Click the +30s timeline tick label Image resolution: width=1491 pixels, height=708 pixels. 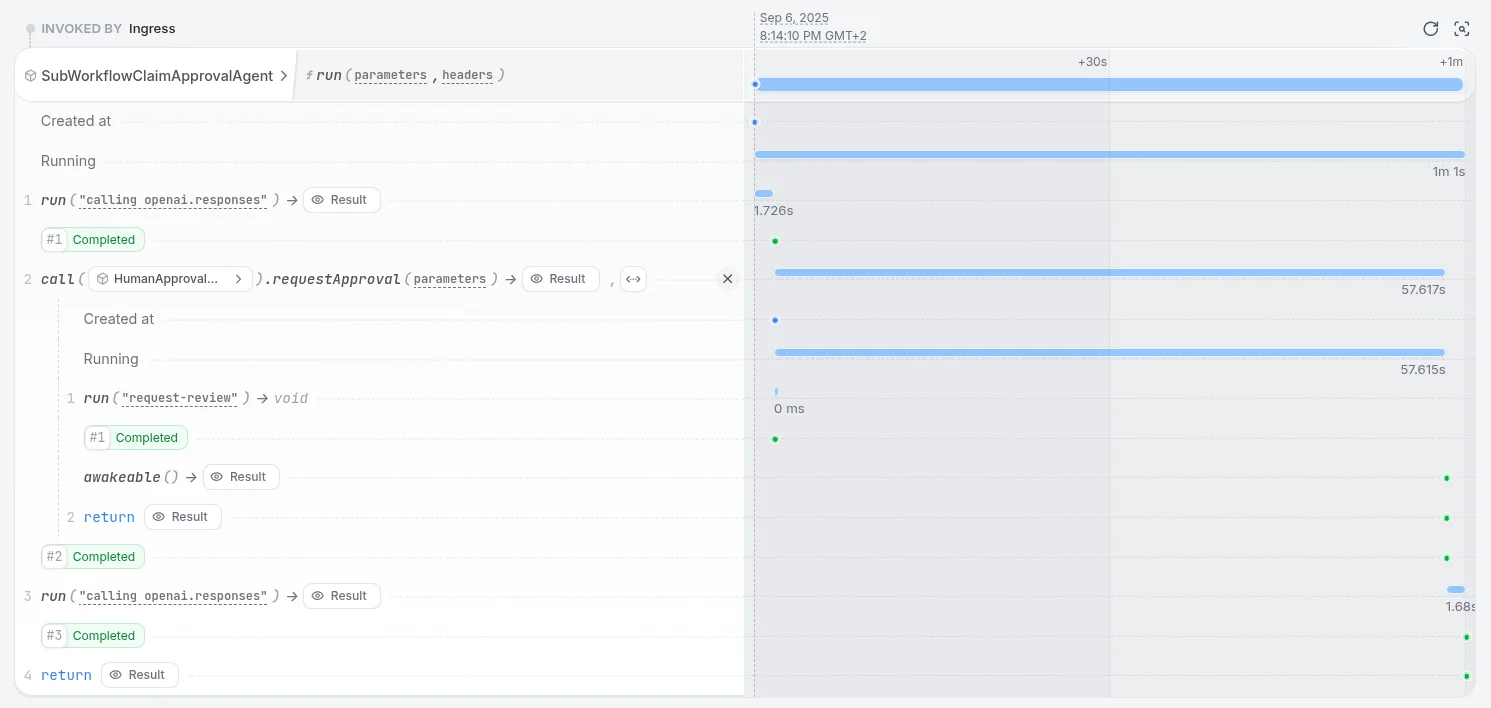[1092, 62]
